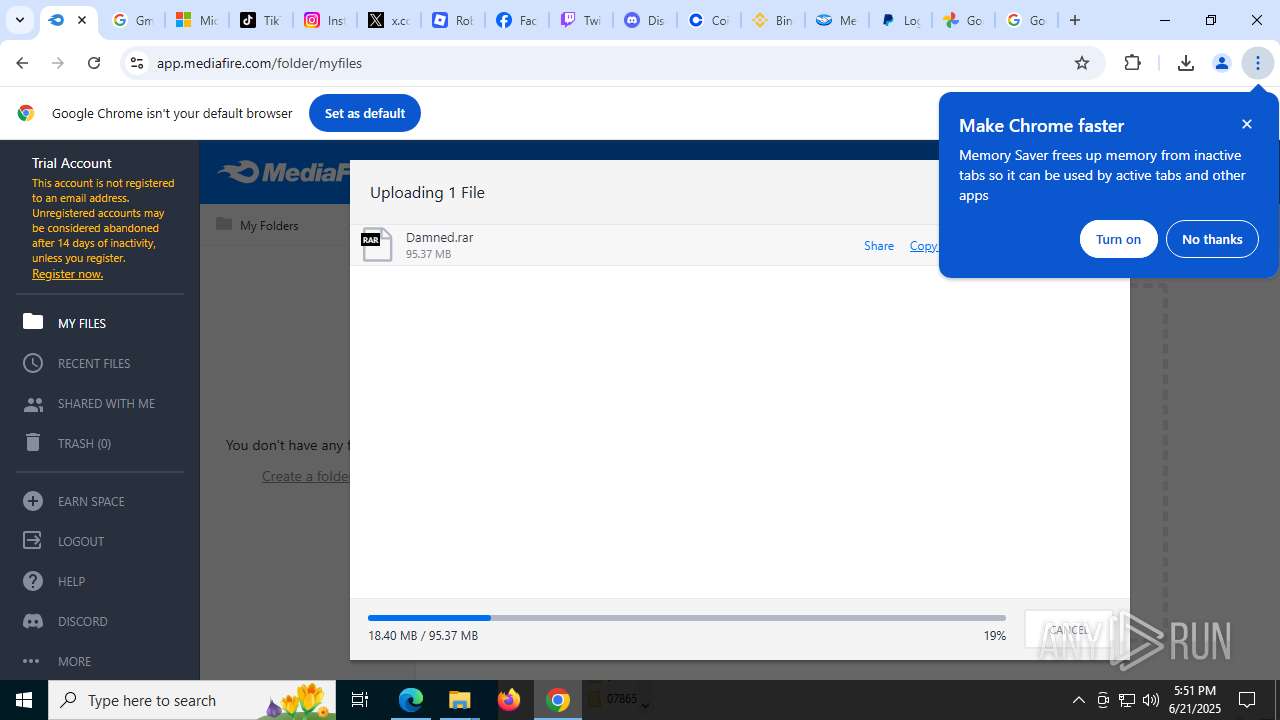Click the 19% upload percentage text
1280x720 pixels.
coord(994,636)
